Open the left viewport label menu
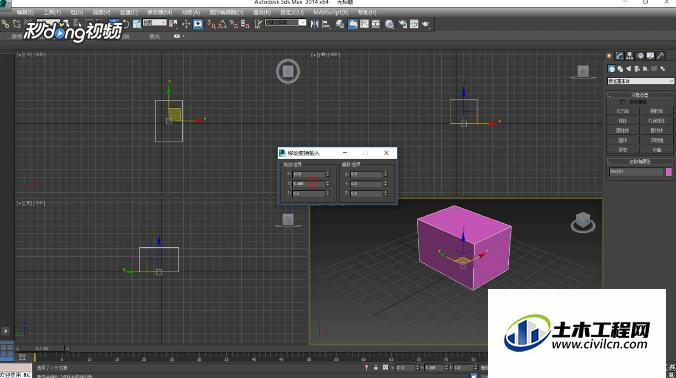This screenshot has width=676, height=378. 31,203
